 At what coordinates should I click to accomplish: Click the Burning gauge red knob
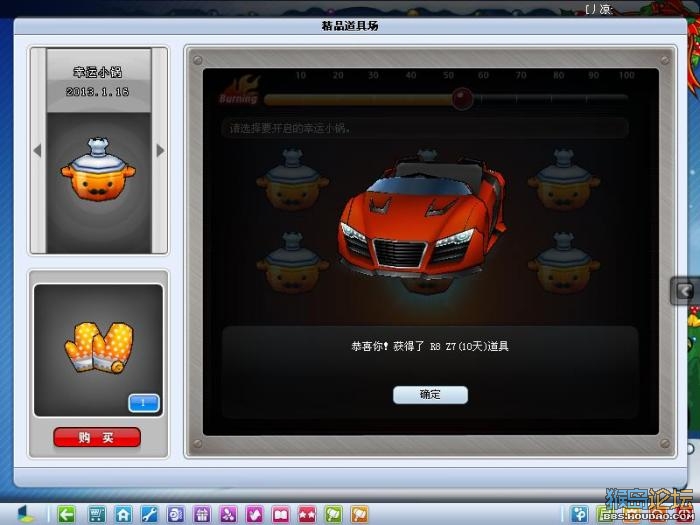tap(462, 98)
